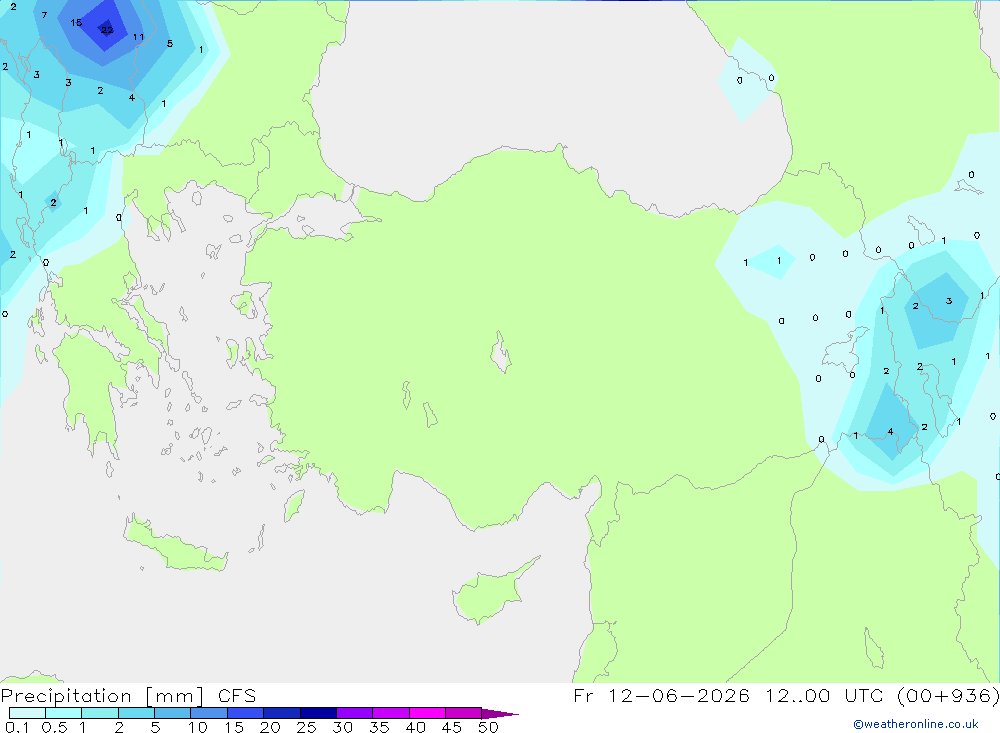The image size is (1000, 733).
Task: Click the map value '7' at top left
Action: point(44,15)
